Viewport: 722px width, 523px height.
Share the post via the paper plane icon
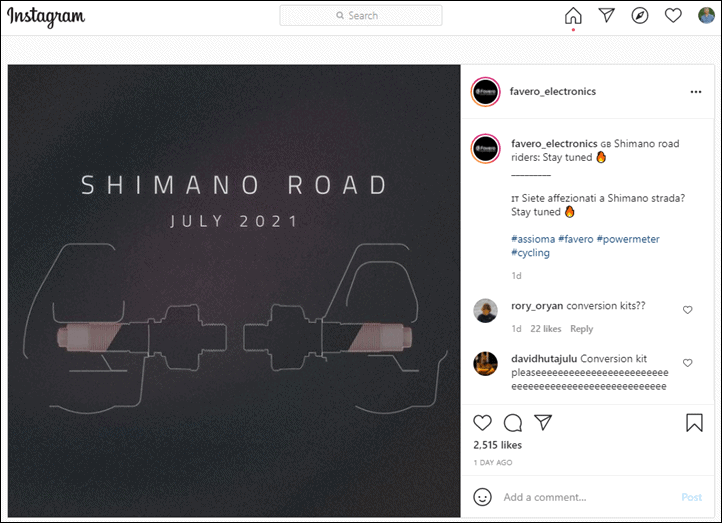543,422
